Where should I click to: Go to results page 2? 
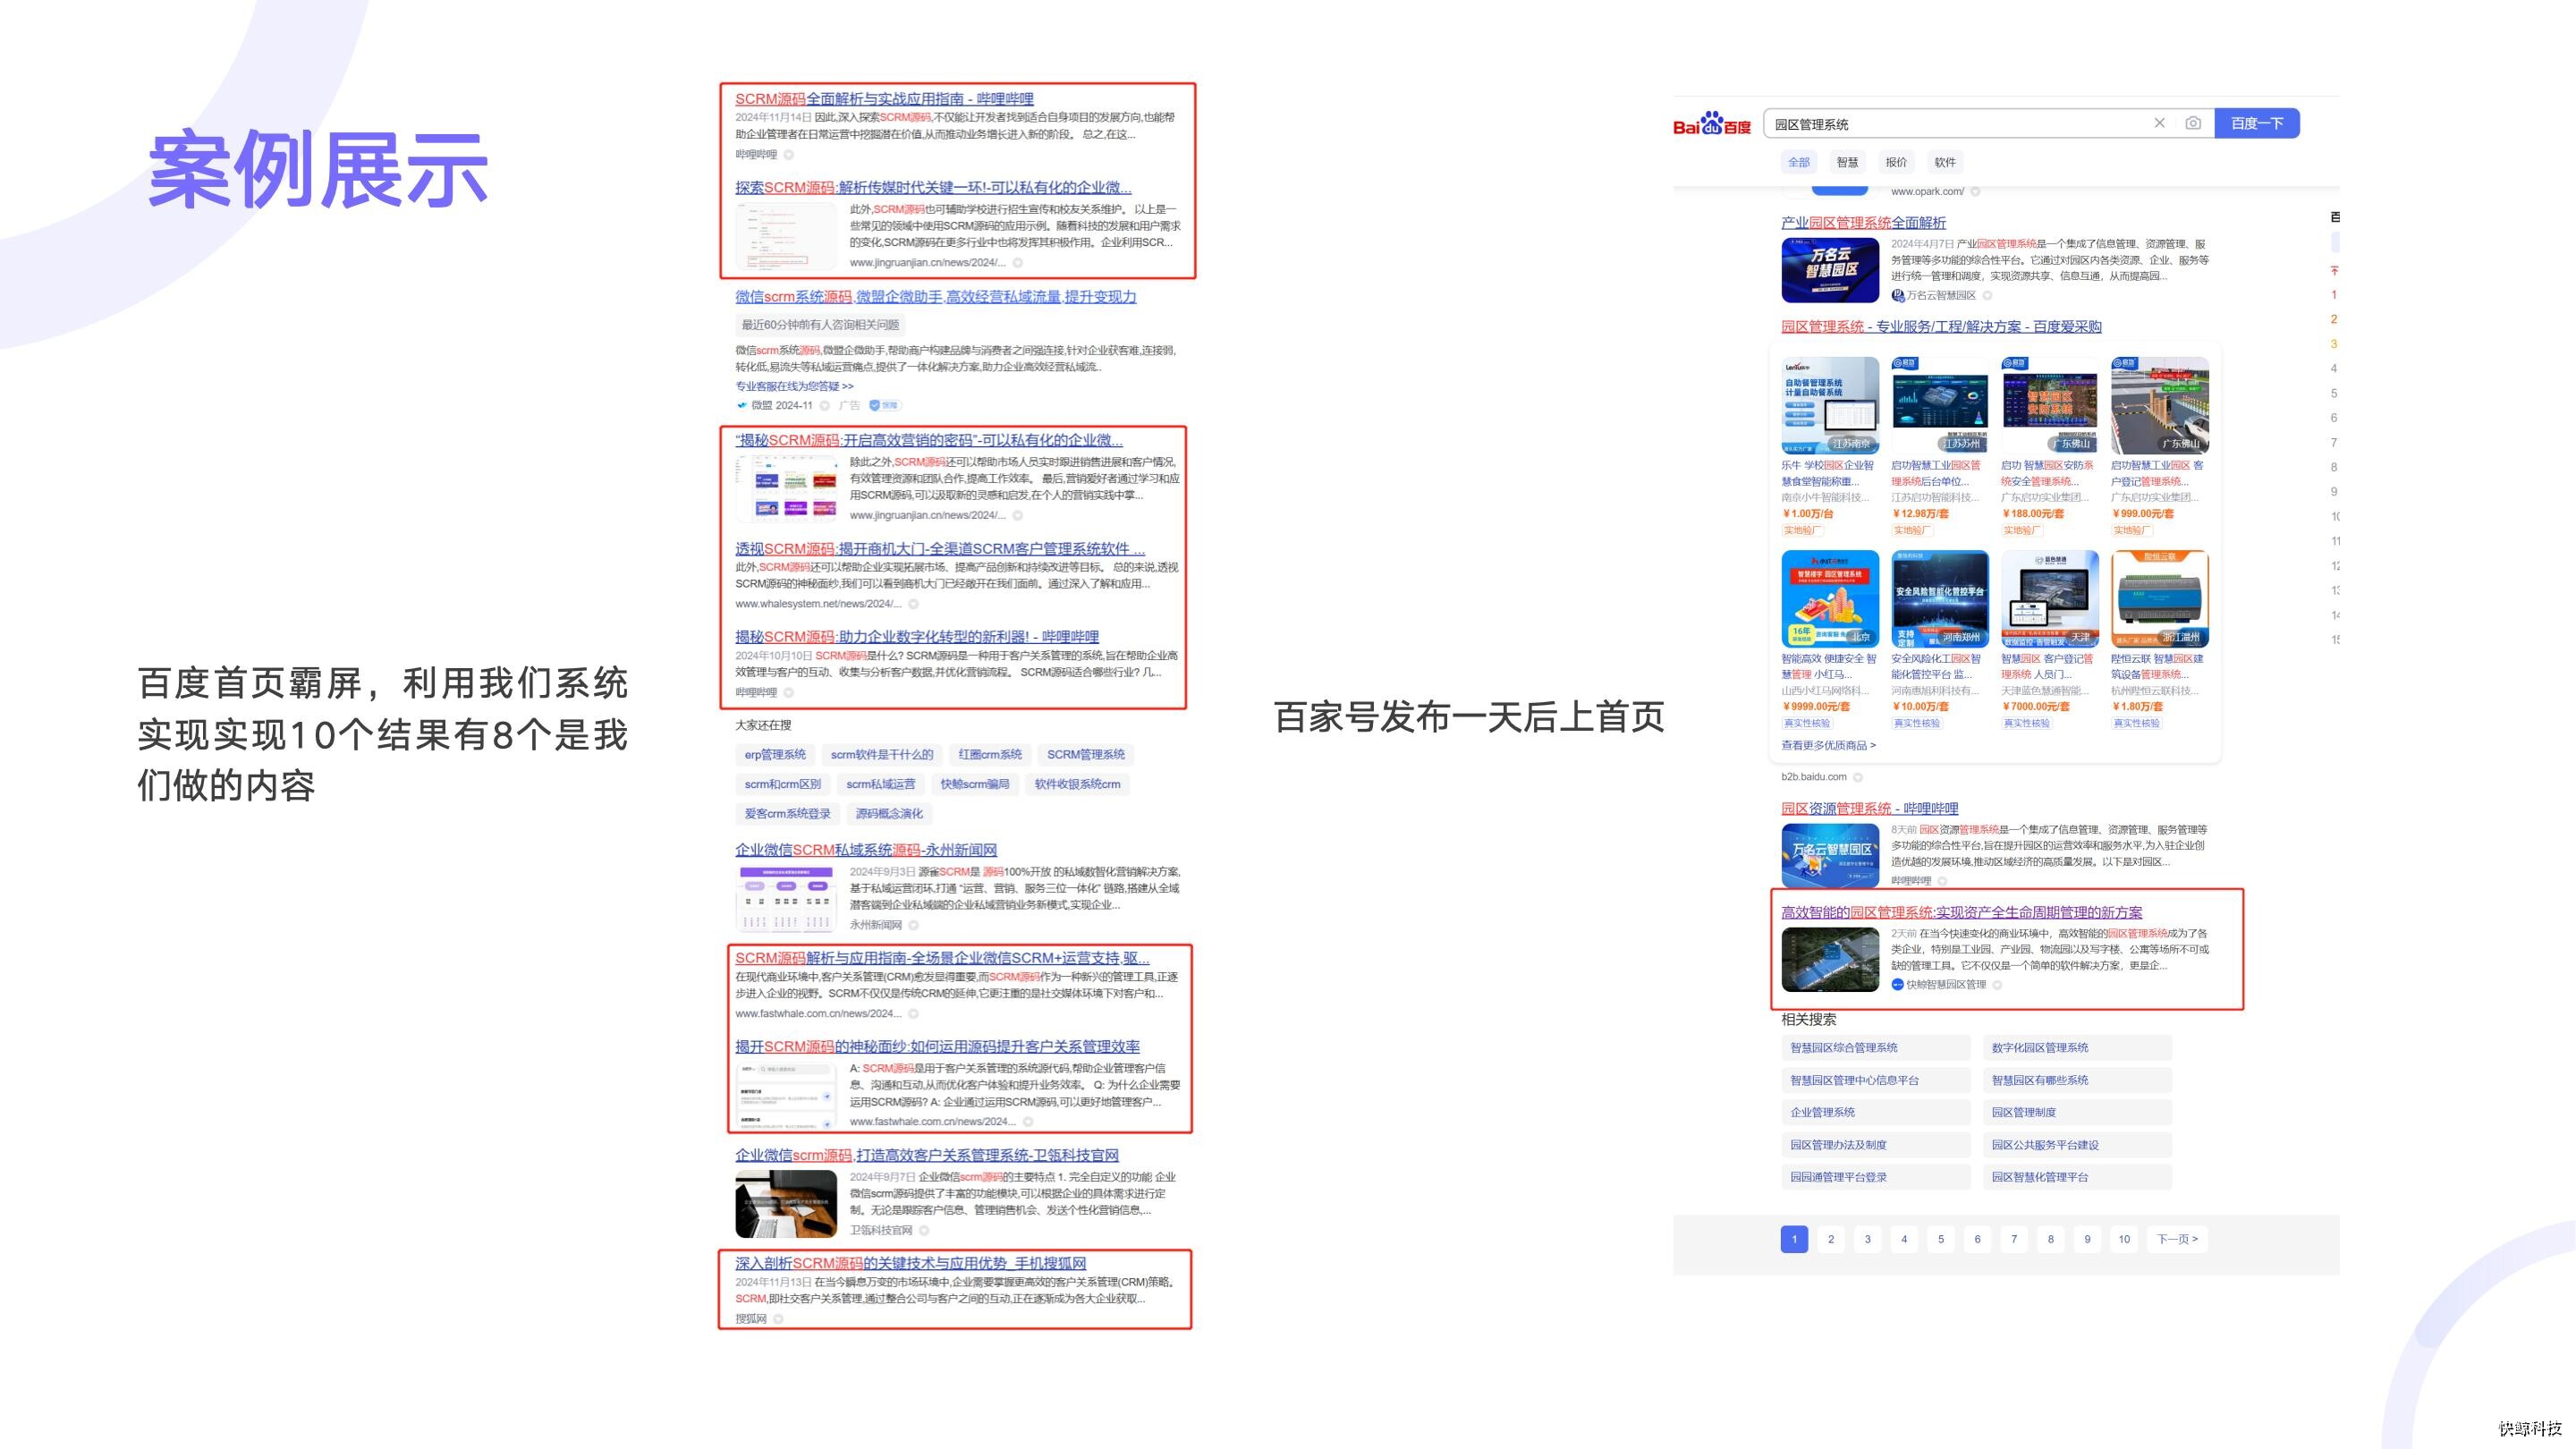[1831, 1240]
